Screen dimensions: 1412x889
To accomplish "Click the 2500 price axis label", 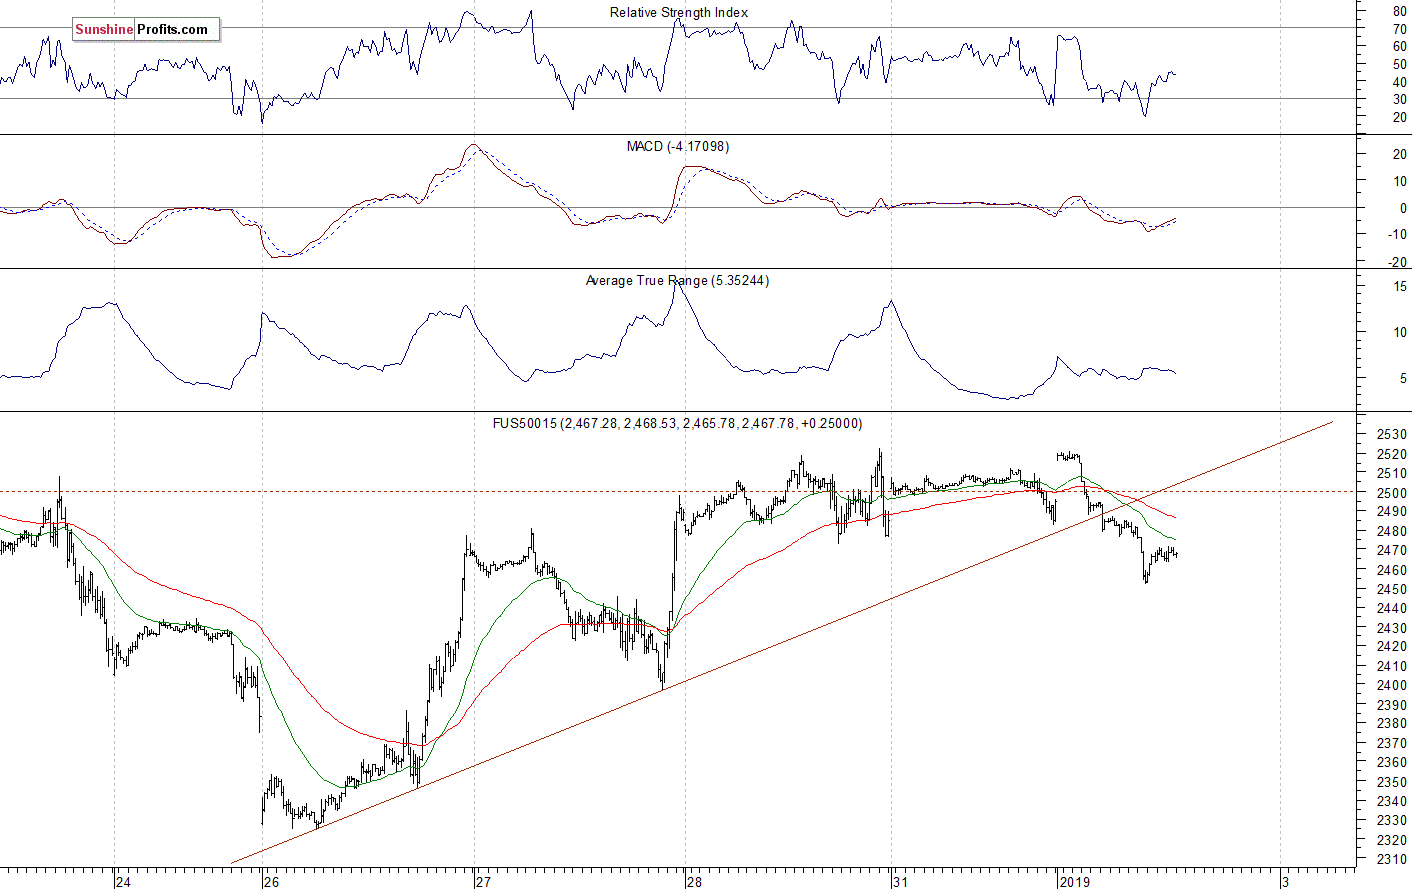I will (x=1392, y=493).
